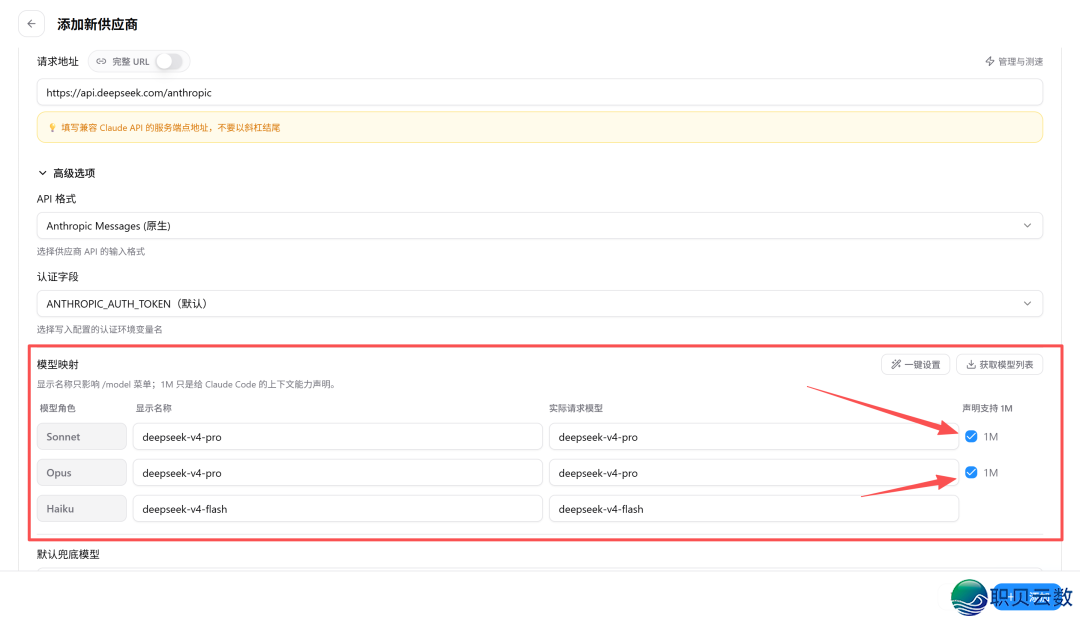This screenshot has width=1080, height=622.
Task: Toggle the 完整 URL switch
Action: pos(169,61)
